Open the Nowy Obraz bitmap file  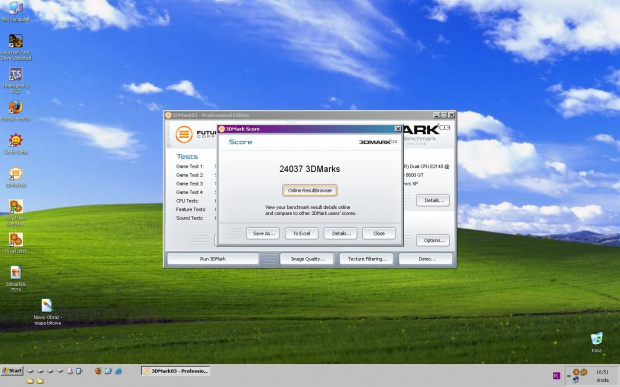(x=47, y=312)
